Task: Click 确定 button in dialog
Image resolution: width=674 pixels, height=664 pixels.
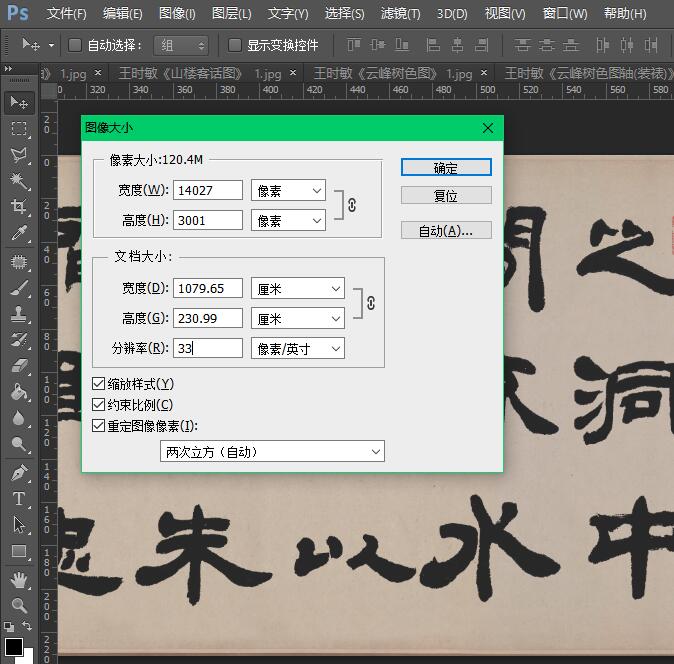Action: tap(446, 168)
